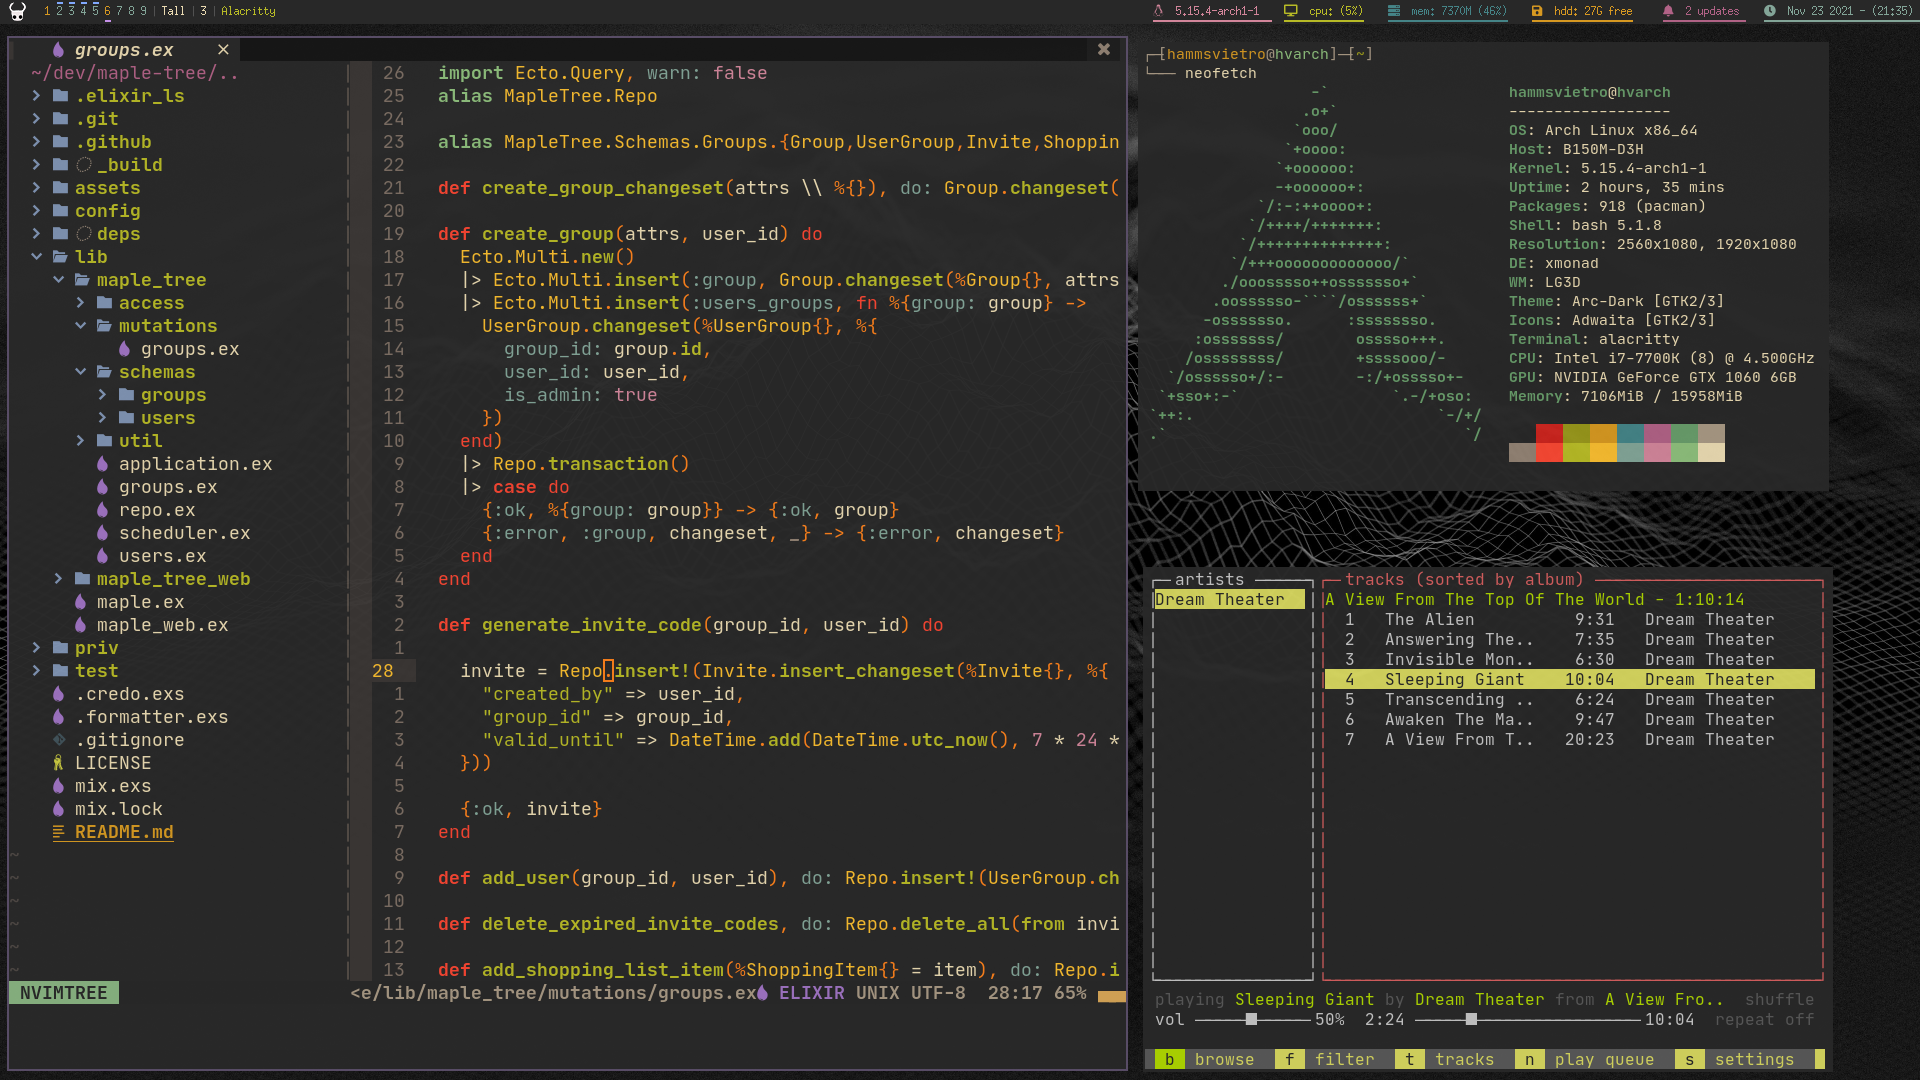1920x1080 pixels.
Task: Open the browse view
Action: coord(1204,1060)
